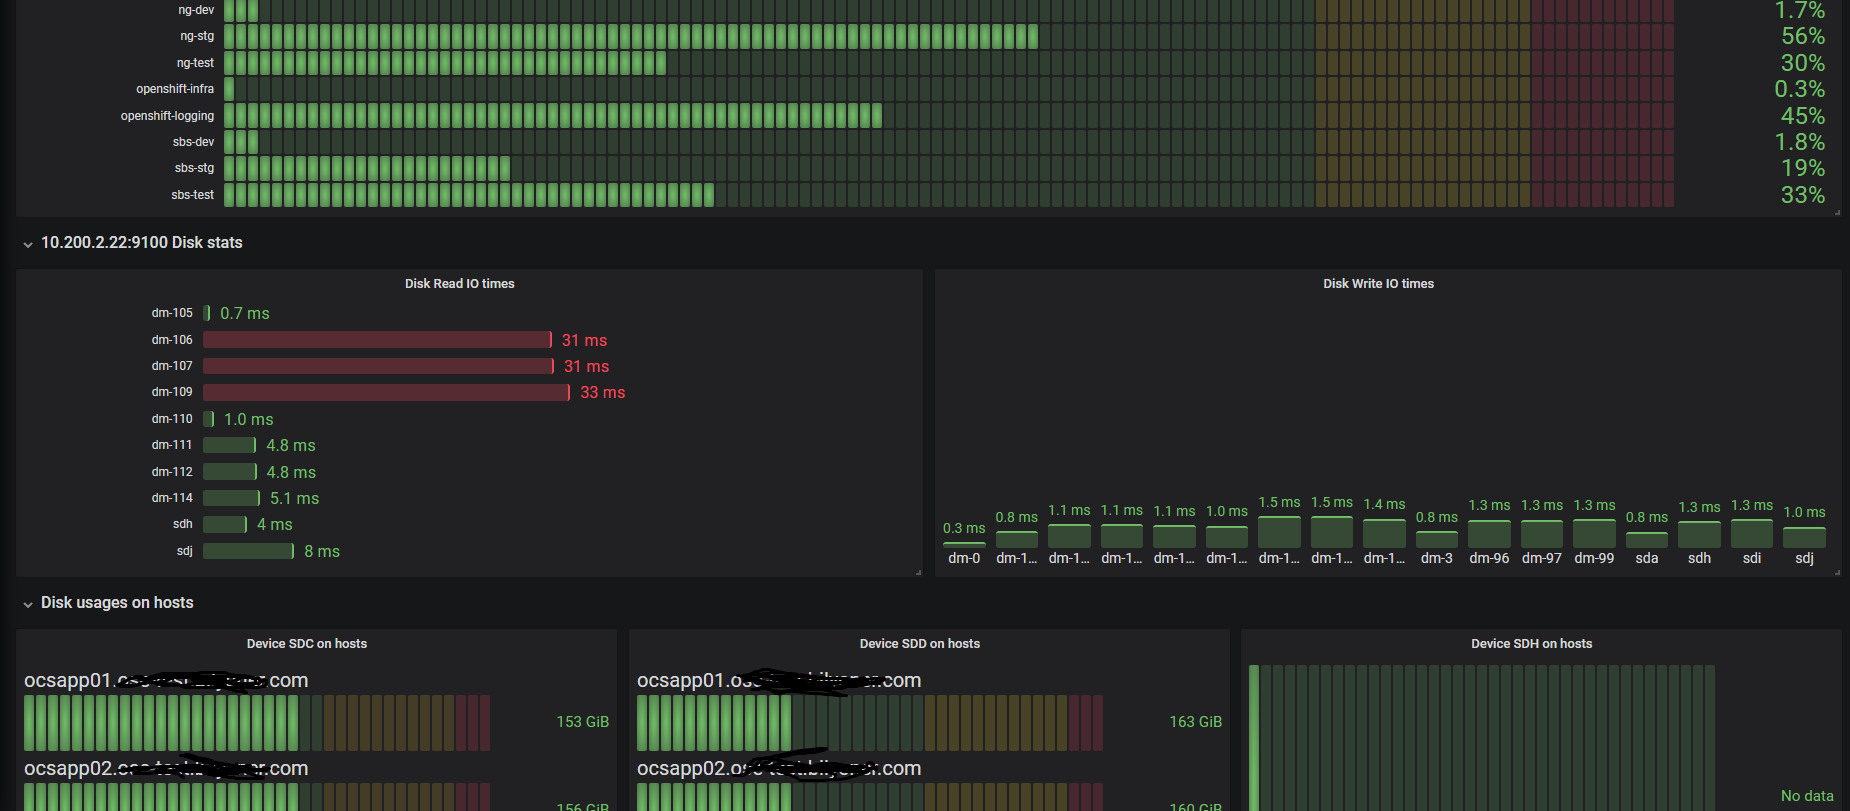
Task: Open the Disk Read IO times panel title menu
Action: (459, 284)
